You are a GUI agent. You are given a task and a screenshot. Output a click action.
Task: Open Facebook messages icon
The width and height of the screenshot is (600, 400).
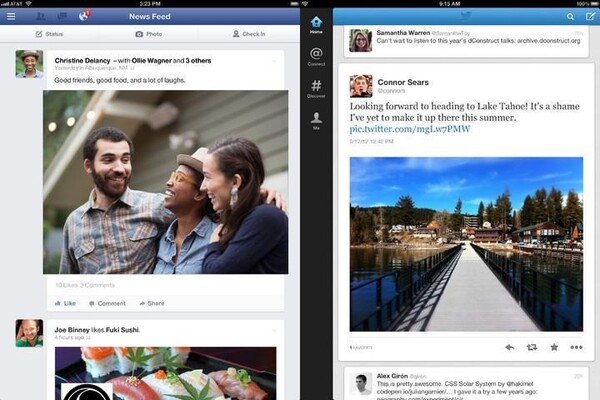(62, 16)
